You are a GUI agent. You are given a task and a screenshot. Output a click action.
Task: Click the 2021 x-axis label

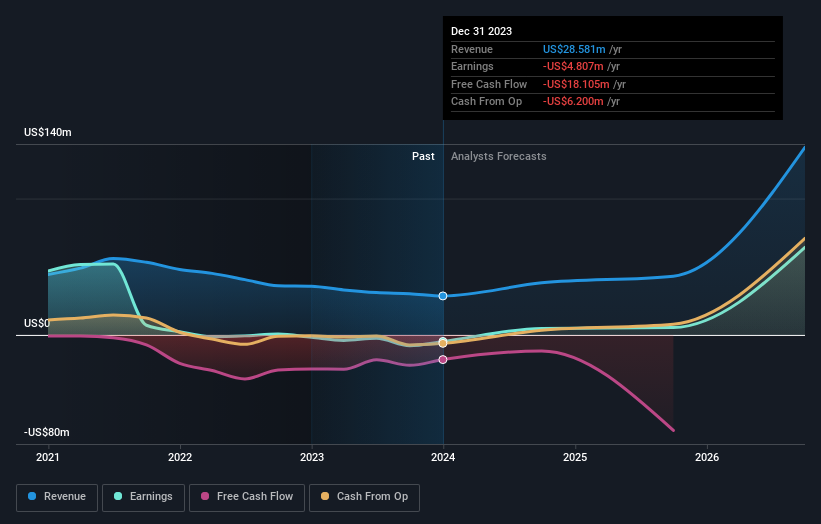coord(48,457)
